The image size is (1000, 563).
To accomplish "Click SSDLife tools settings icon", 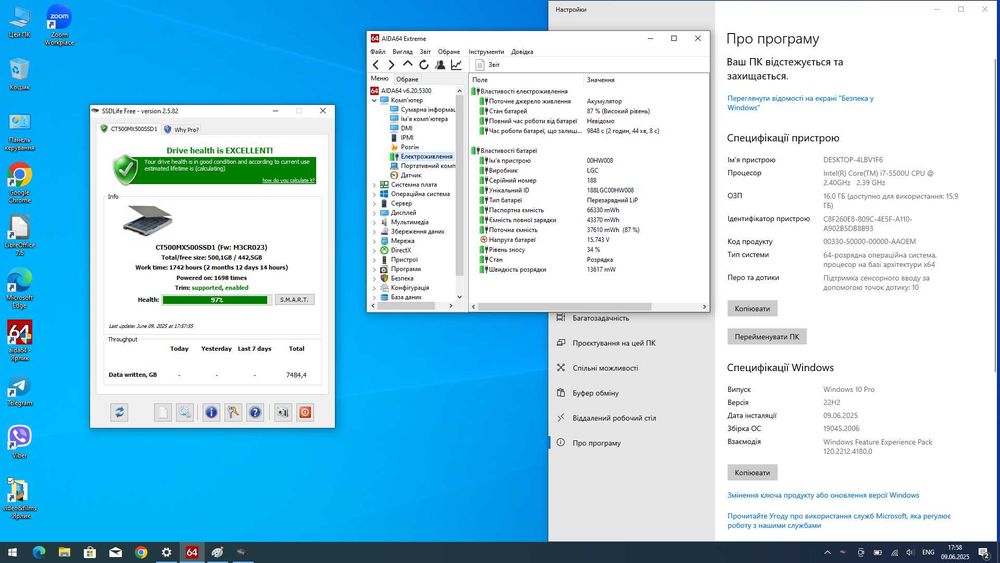I will (233, 412).
